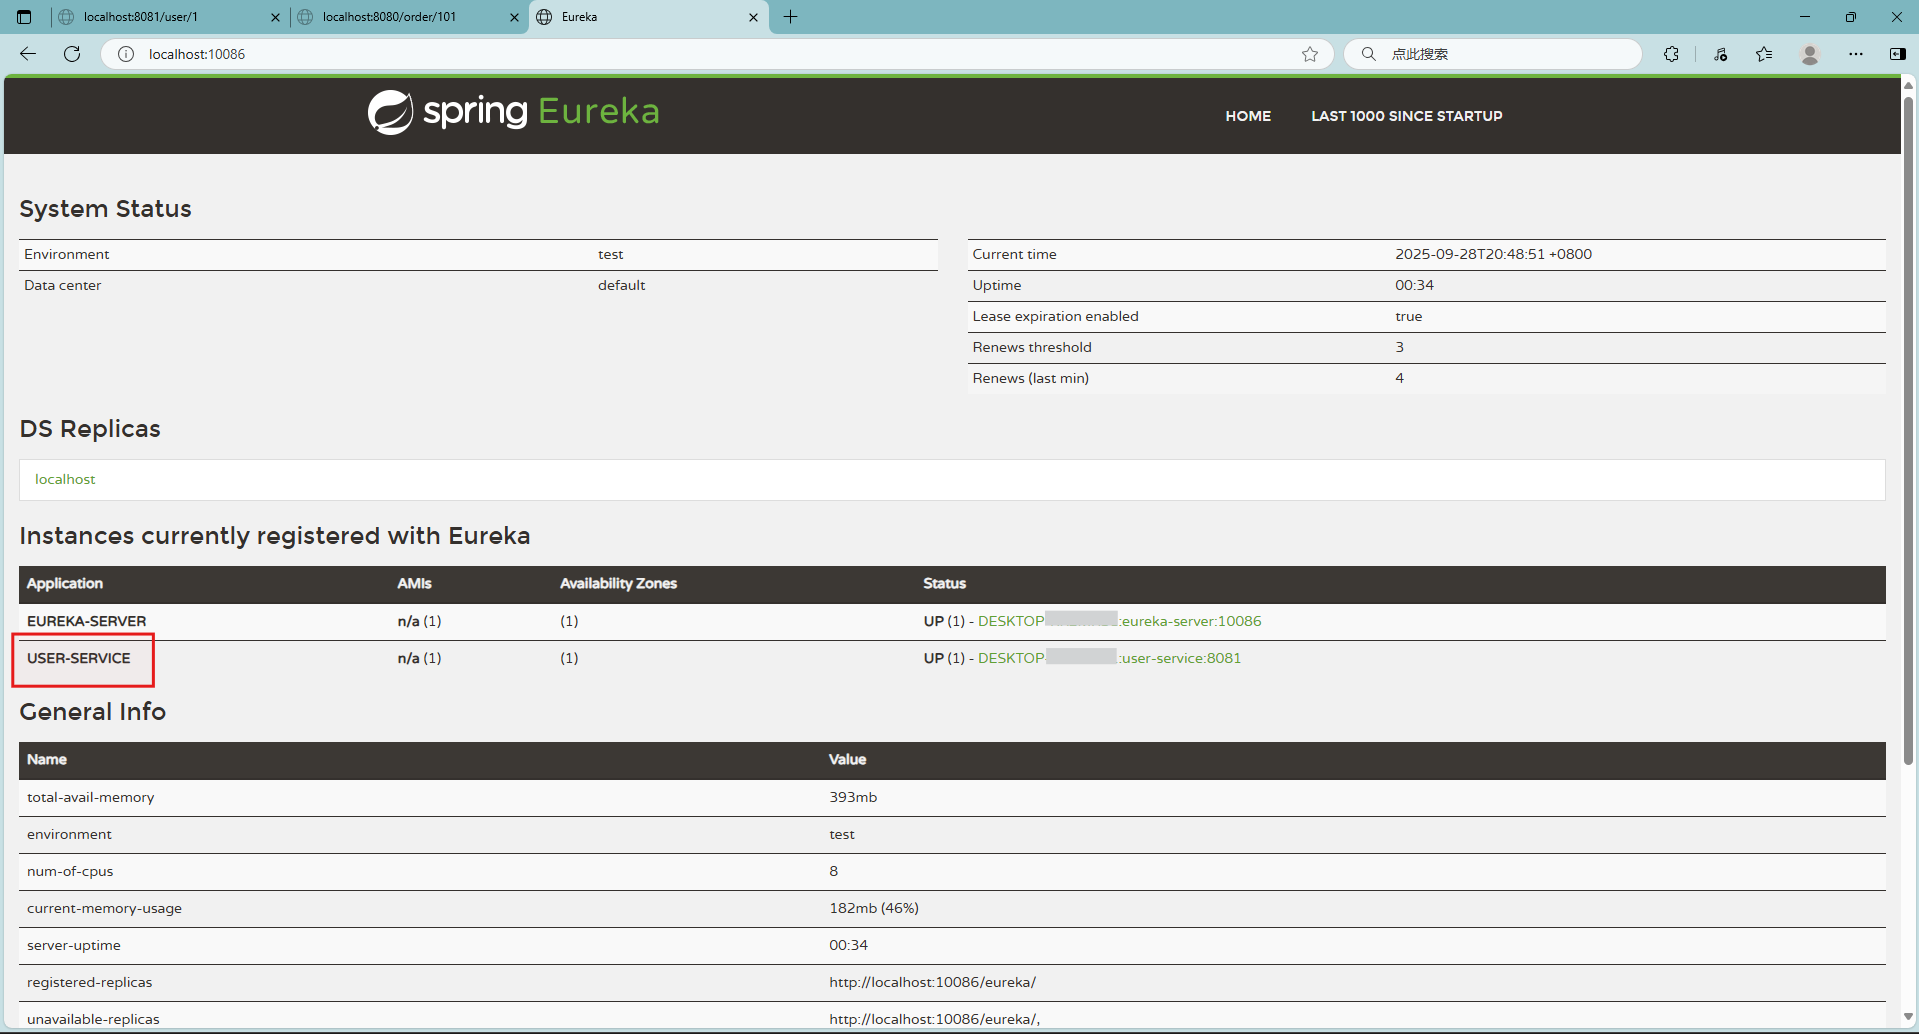Click the Renews threshold value 3
The width and height of the screenshot is (1919, 1034).
coord(1399,347)
